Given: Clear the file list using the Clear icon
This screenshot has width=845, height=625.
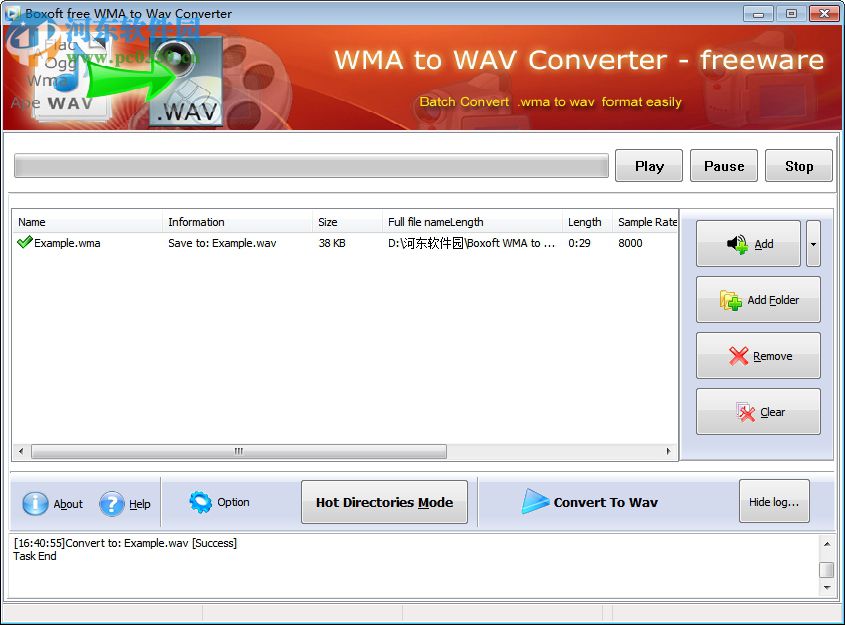Looking at the screenshot, I should point(744,411).
